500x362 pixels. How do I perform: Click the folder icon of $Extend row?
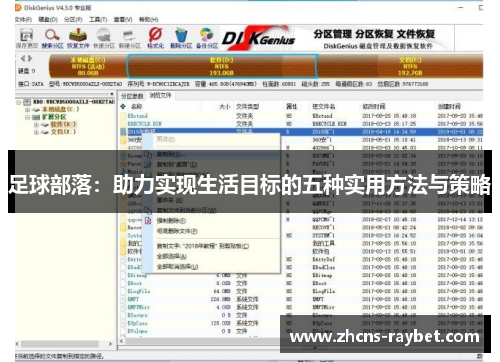click(x=123, y=116)
